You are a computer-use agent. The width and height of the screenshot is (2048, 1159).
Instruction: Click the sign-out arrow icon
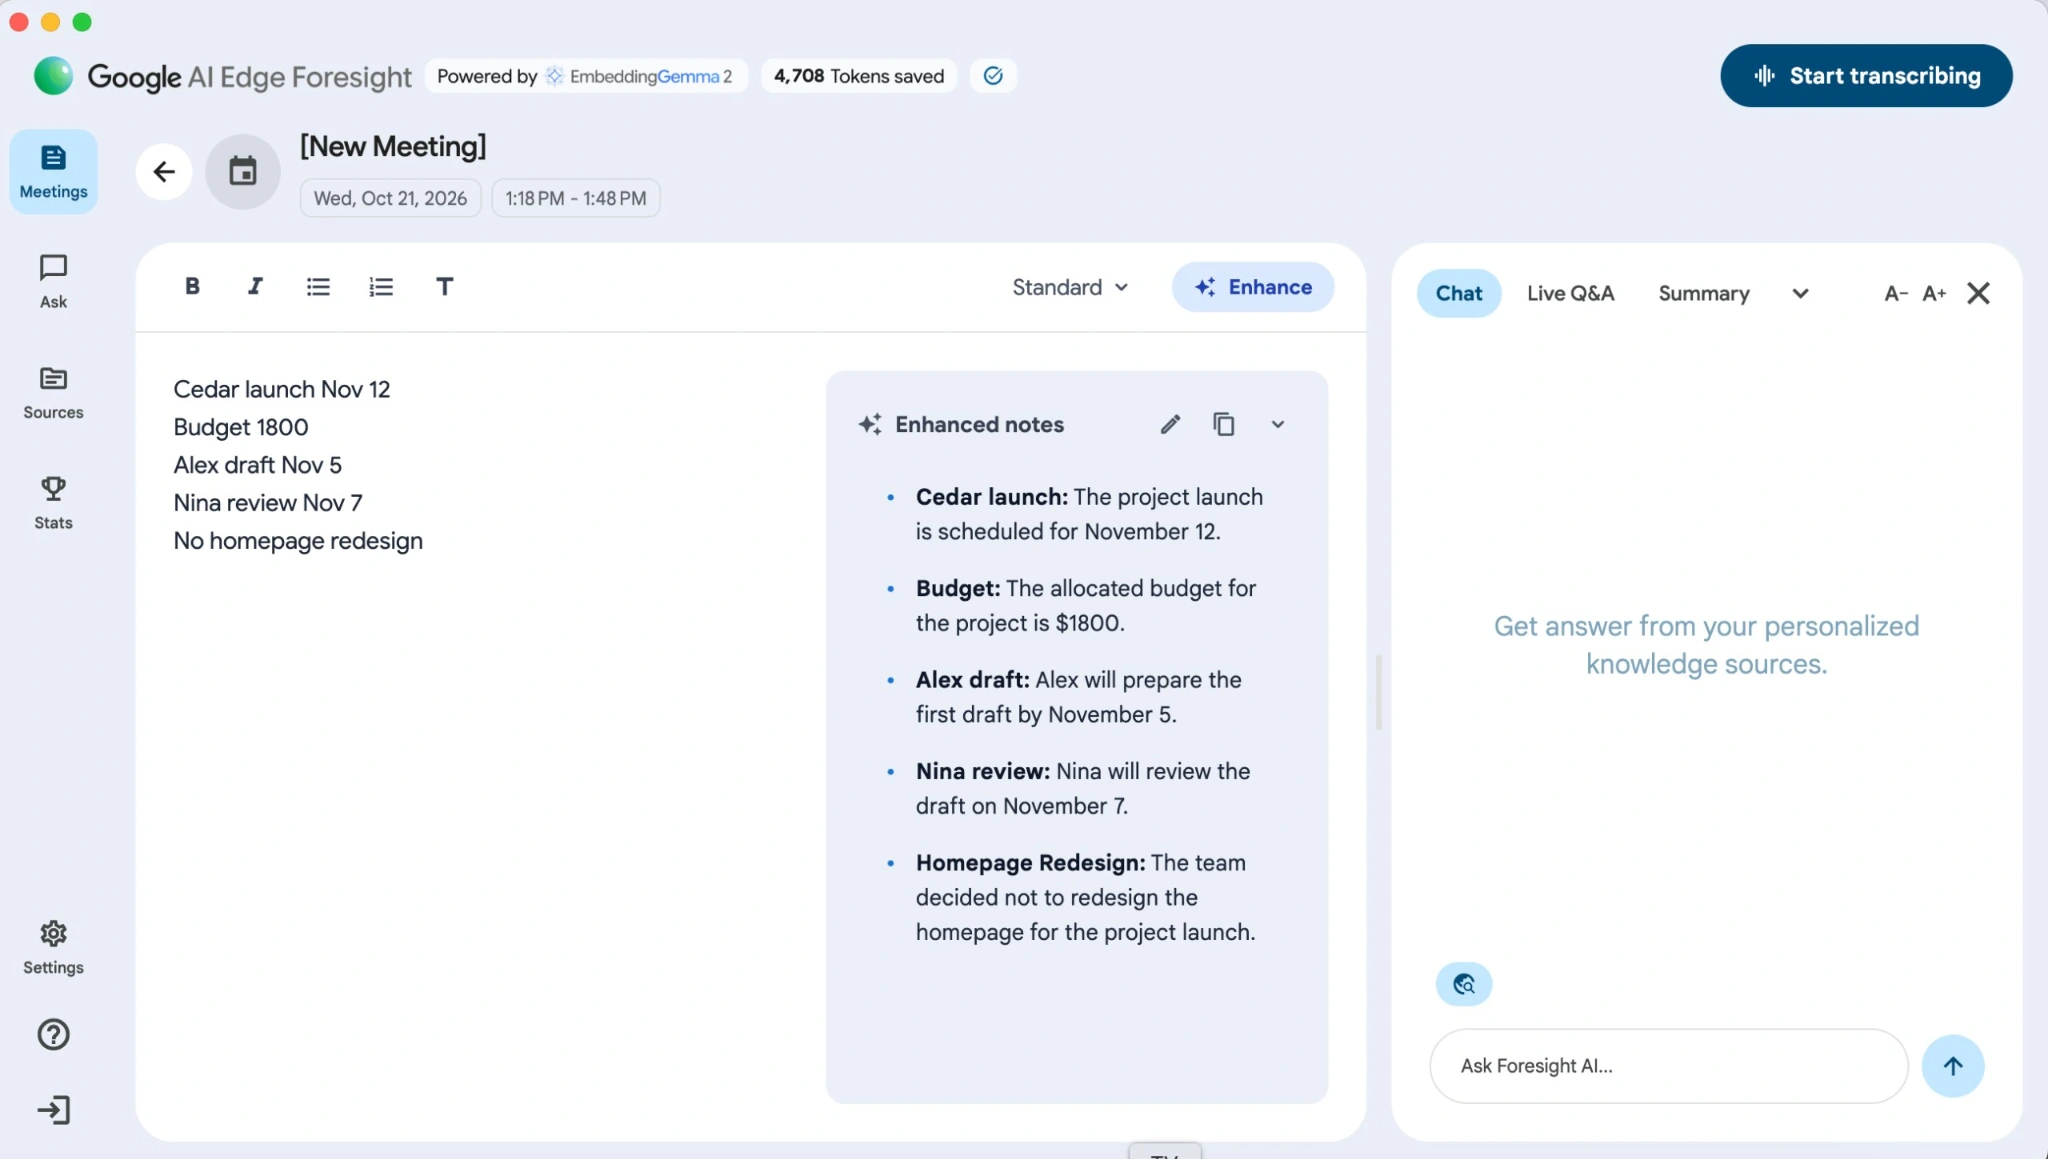click(53, 1110)
